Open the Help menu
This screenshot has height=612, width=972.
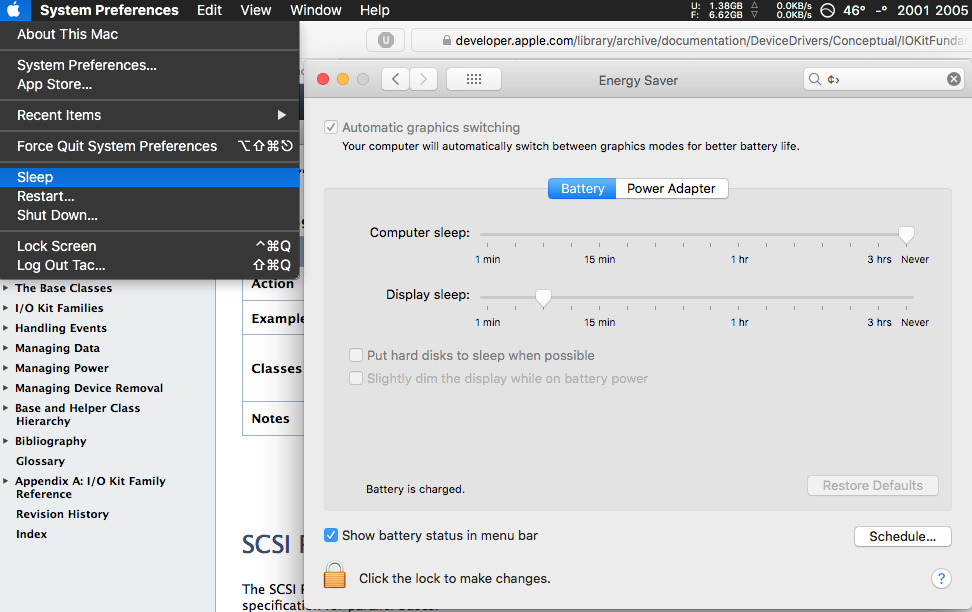click(374, 10)
